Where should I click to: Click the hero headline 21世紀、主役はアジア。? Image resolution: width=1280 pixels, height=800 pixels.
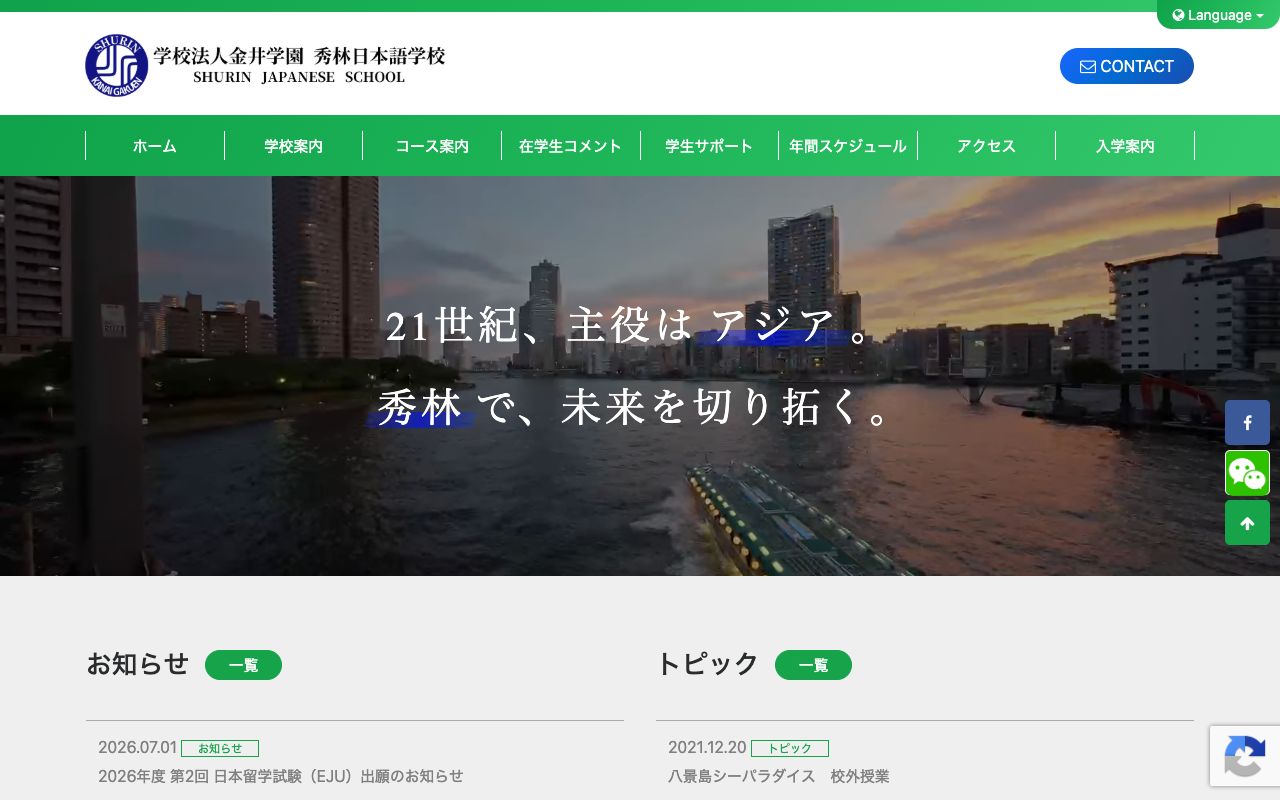tap(628, 325)
